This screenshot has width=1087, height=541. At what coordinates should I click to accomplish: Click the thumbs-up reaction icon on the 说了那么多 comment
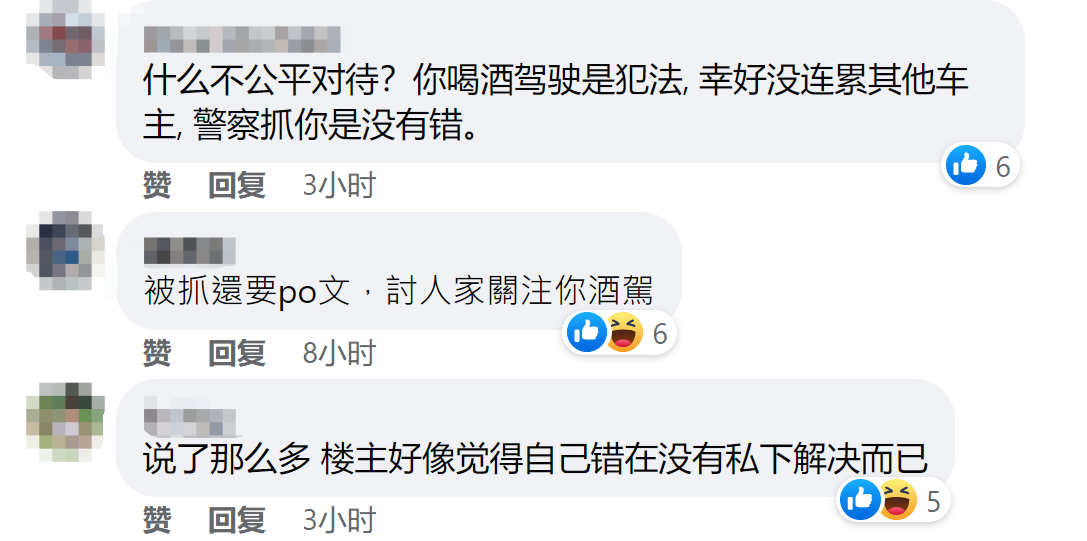click(860, 499)
